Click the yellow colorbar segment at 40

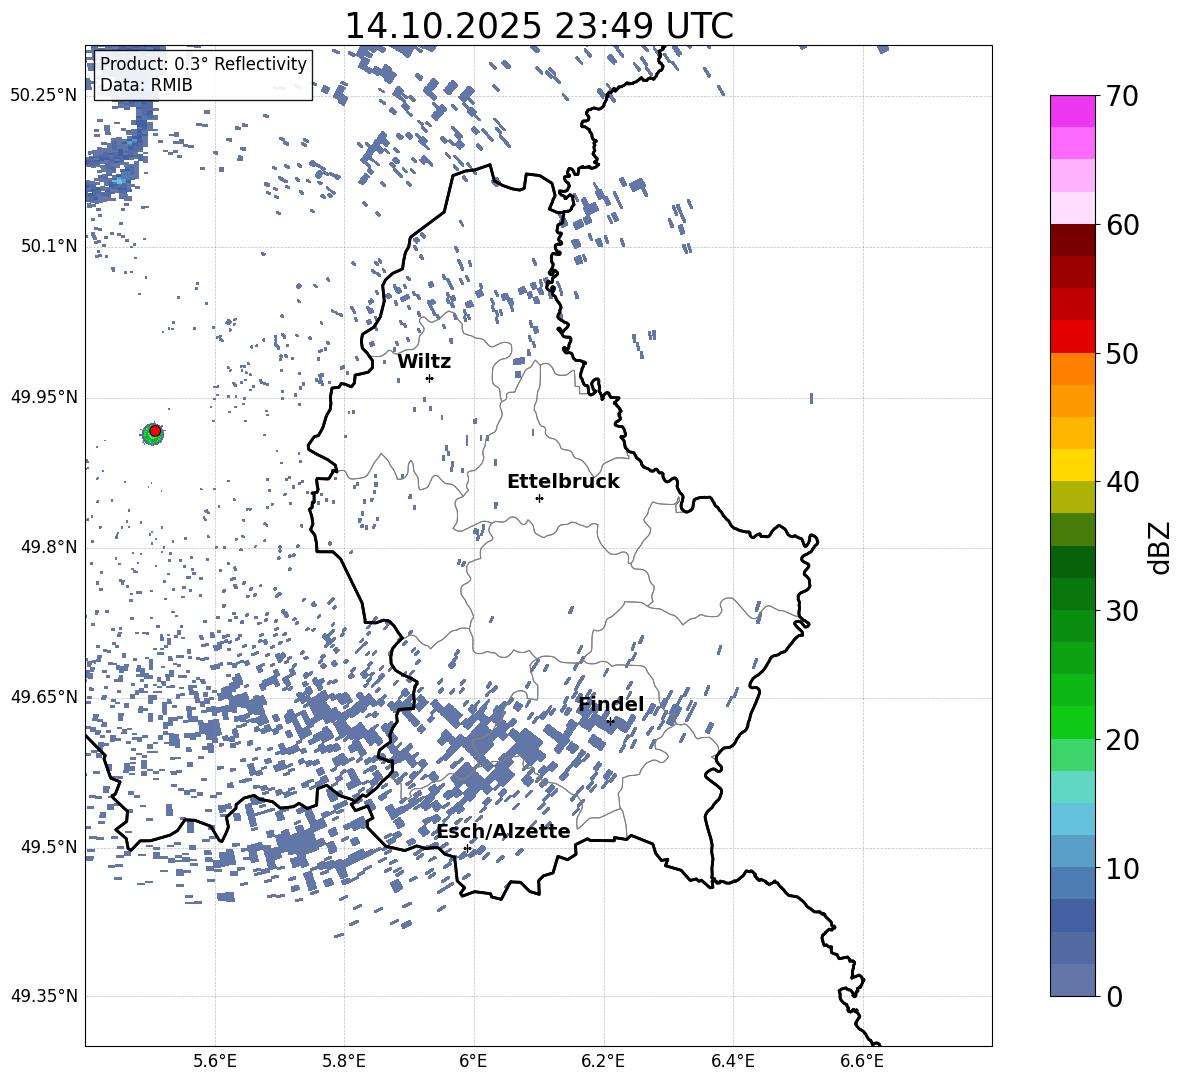point(1072,465)
